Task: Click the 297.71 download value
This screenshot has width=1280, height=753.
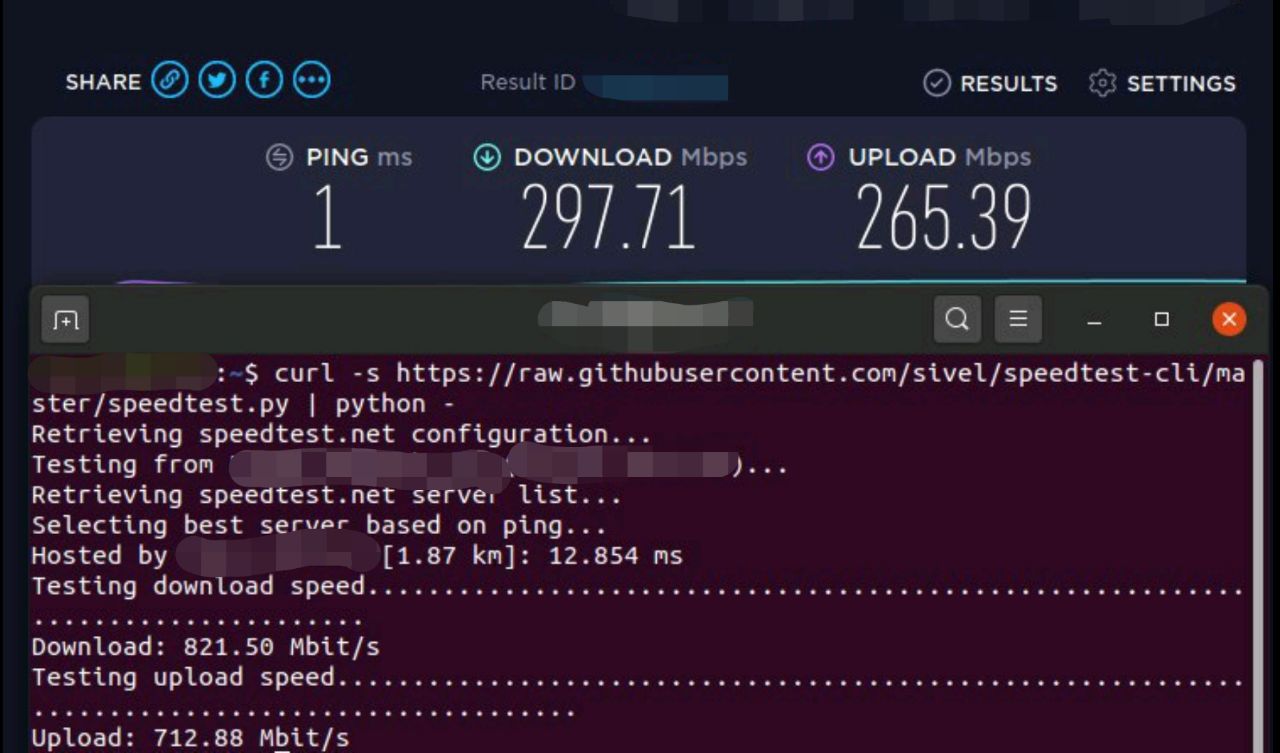Action: click(x=608, y=217)
